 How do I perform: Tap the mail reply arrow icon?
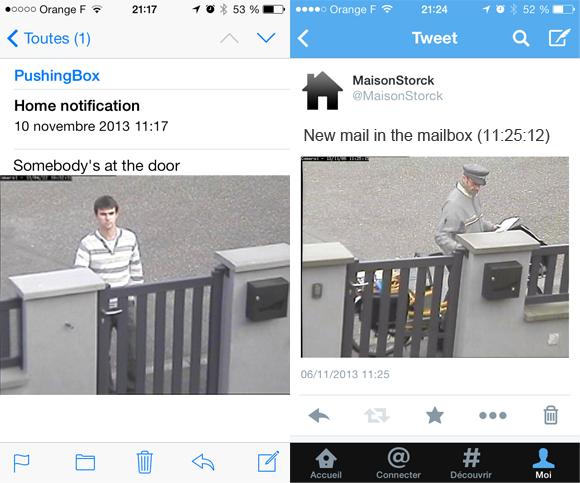(203, 462)
